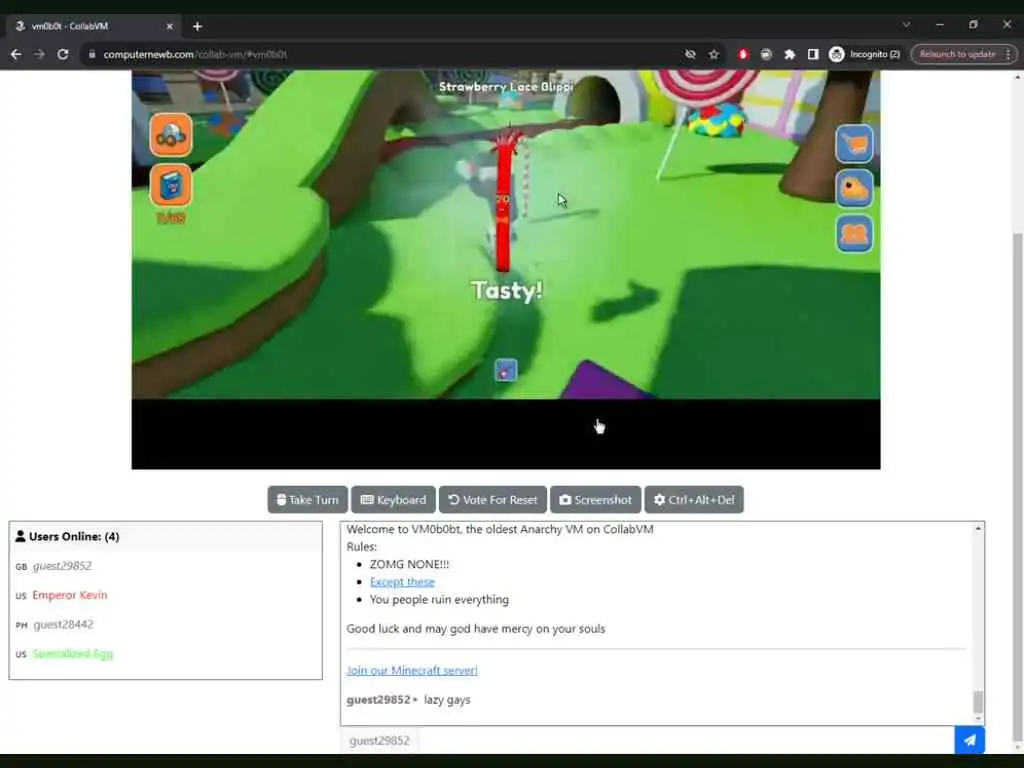This screenshot has width=1024, height=768.
Task: Select user guest28442
Action: pyautogui.click(x=63, y=624)
